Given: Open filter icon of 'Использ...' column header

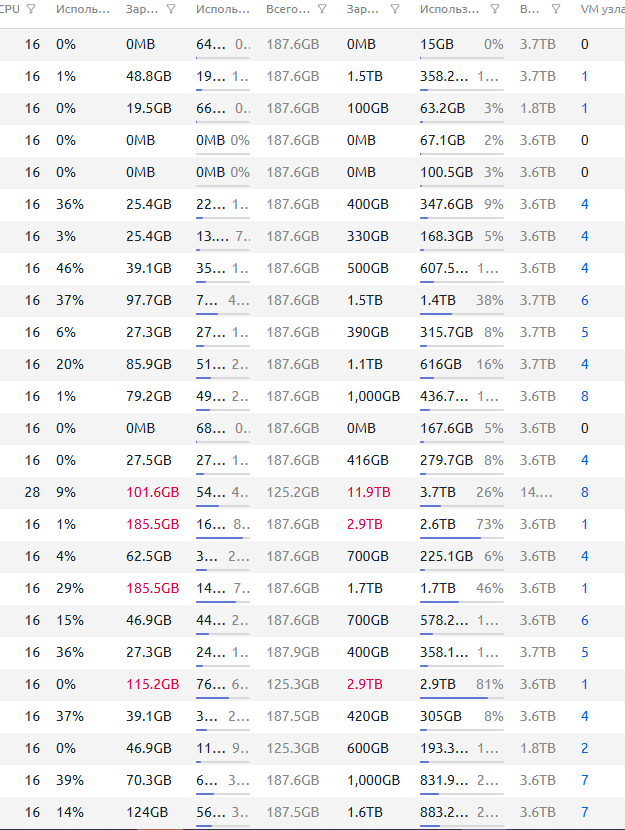Looking at the screenshot, I should pos(496,9).
